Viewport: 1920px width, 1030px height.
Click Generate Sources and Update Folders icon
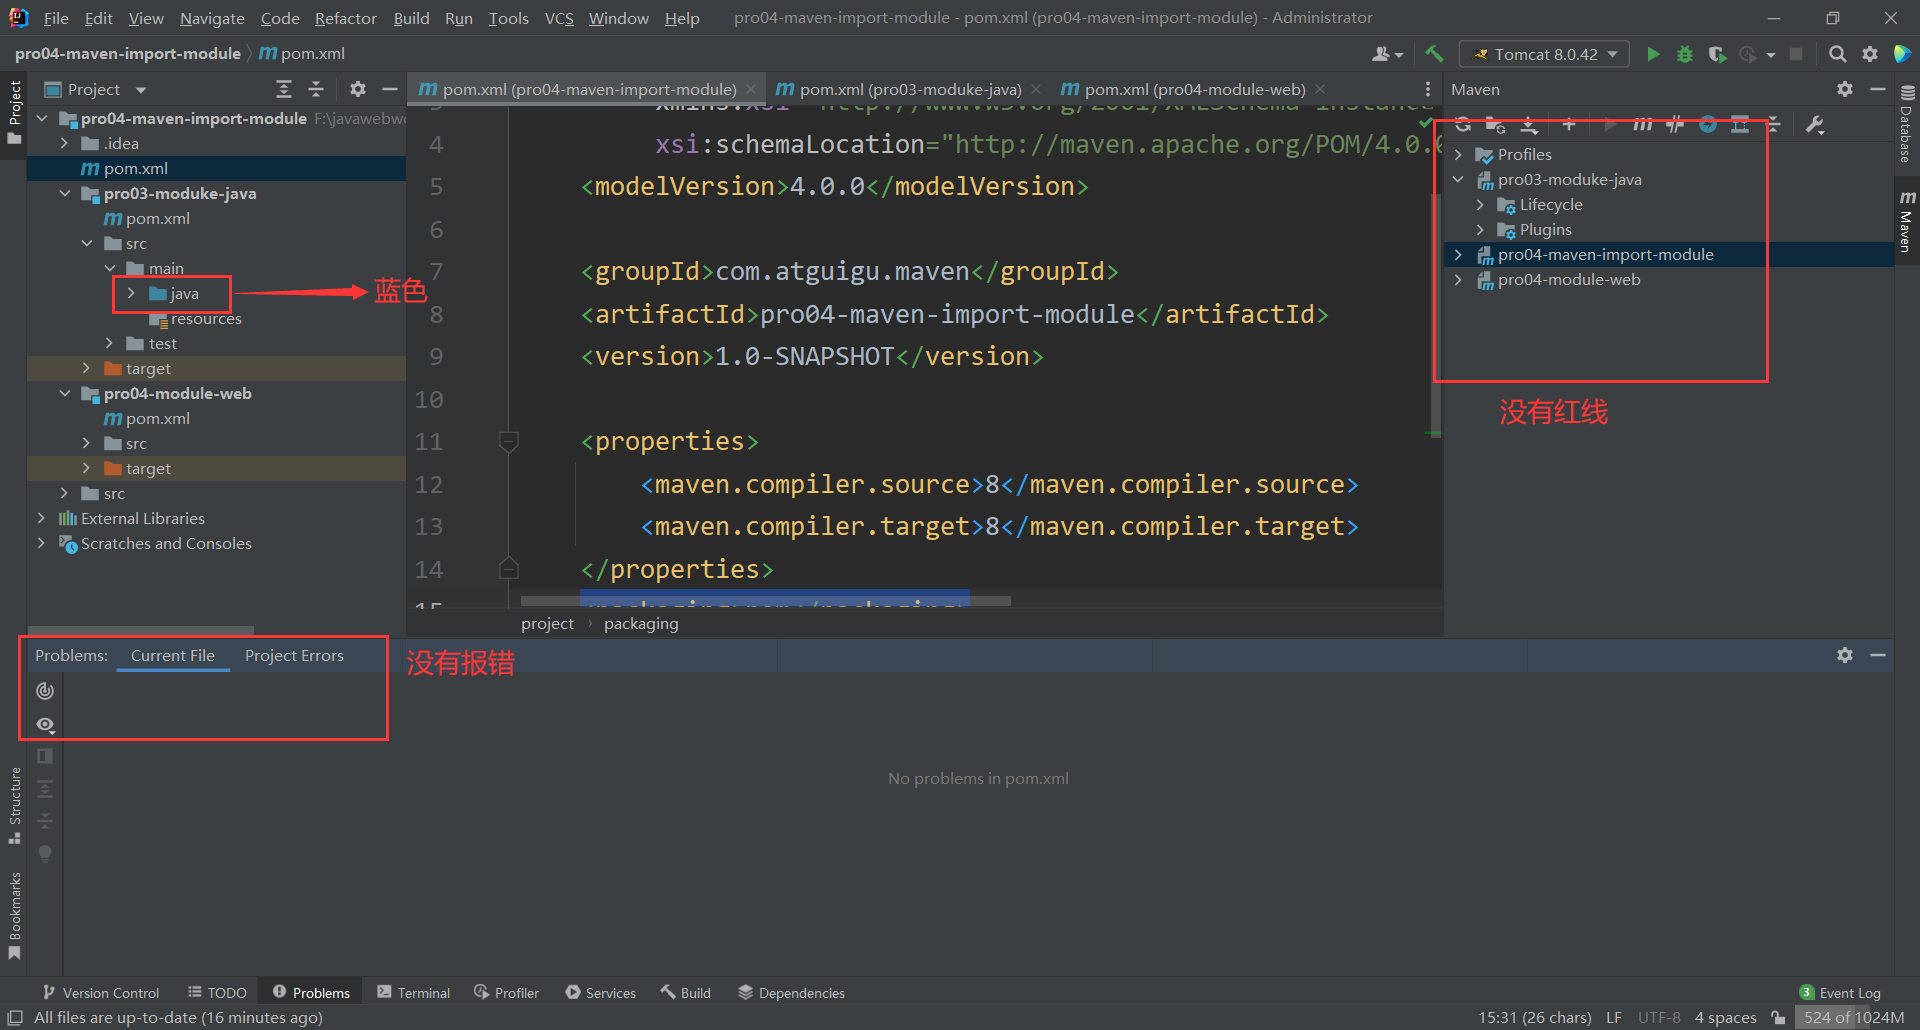click(x=1495, y=125)
